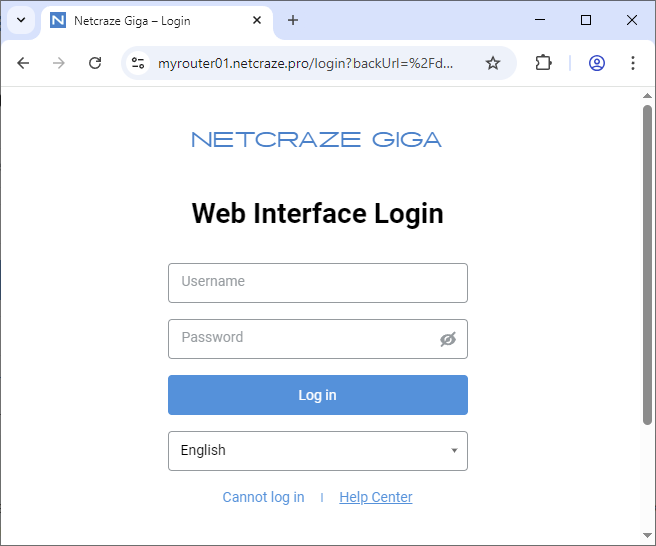View site information icon in address bar

pos(139,63)
